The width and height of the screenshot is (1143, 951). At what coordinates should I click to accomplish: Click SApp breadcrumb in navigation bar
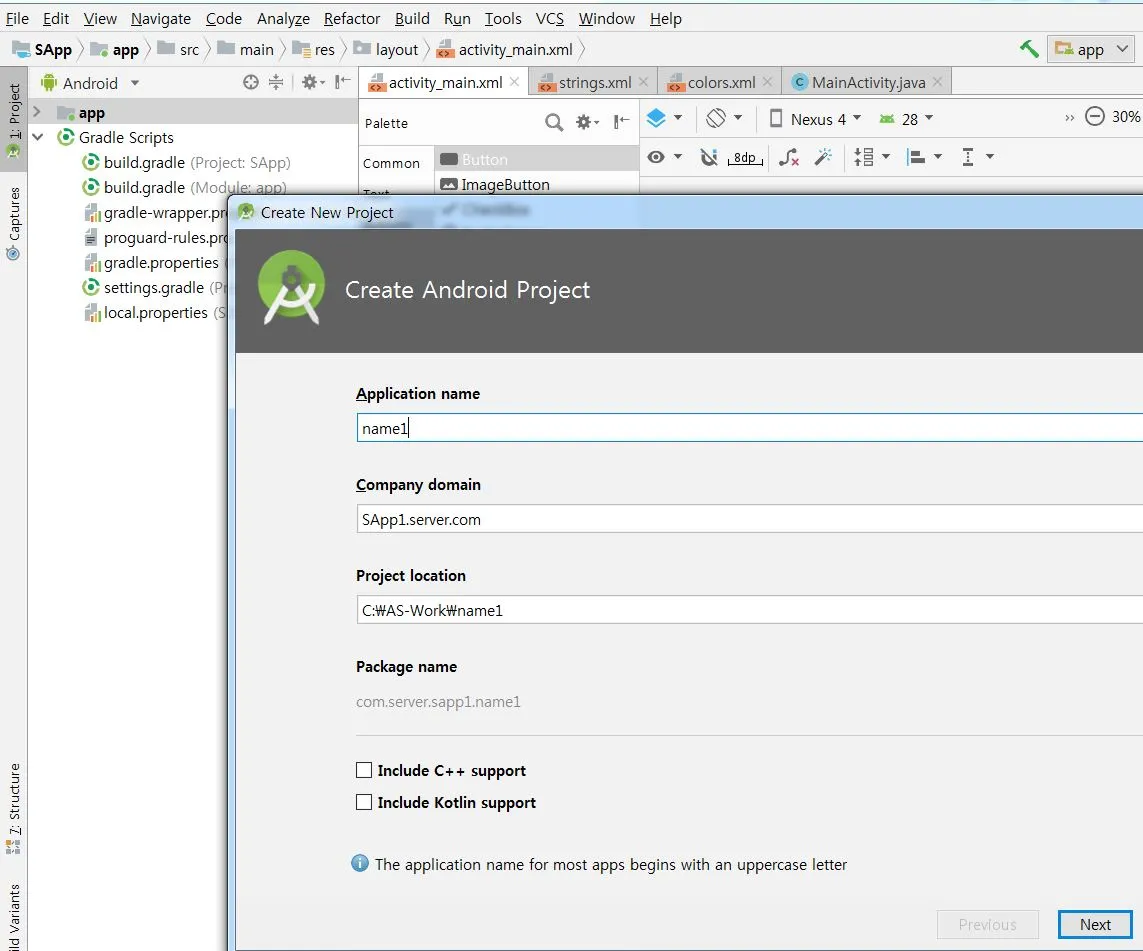(x=43, y=50)
